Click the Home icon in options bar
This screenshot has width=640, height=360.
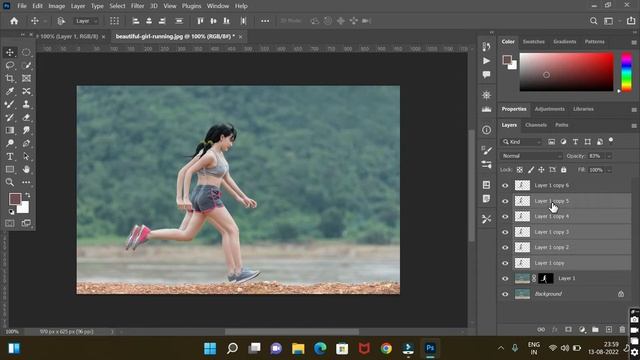click(14, 21)
